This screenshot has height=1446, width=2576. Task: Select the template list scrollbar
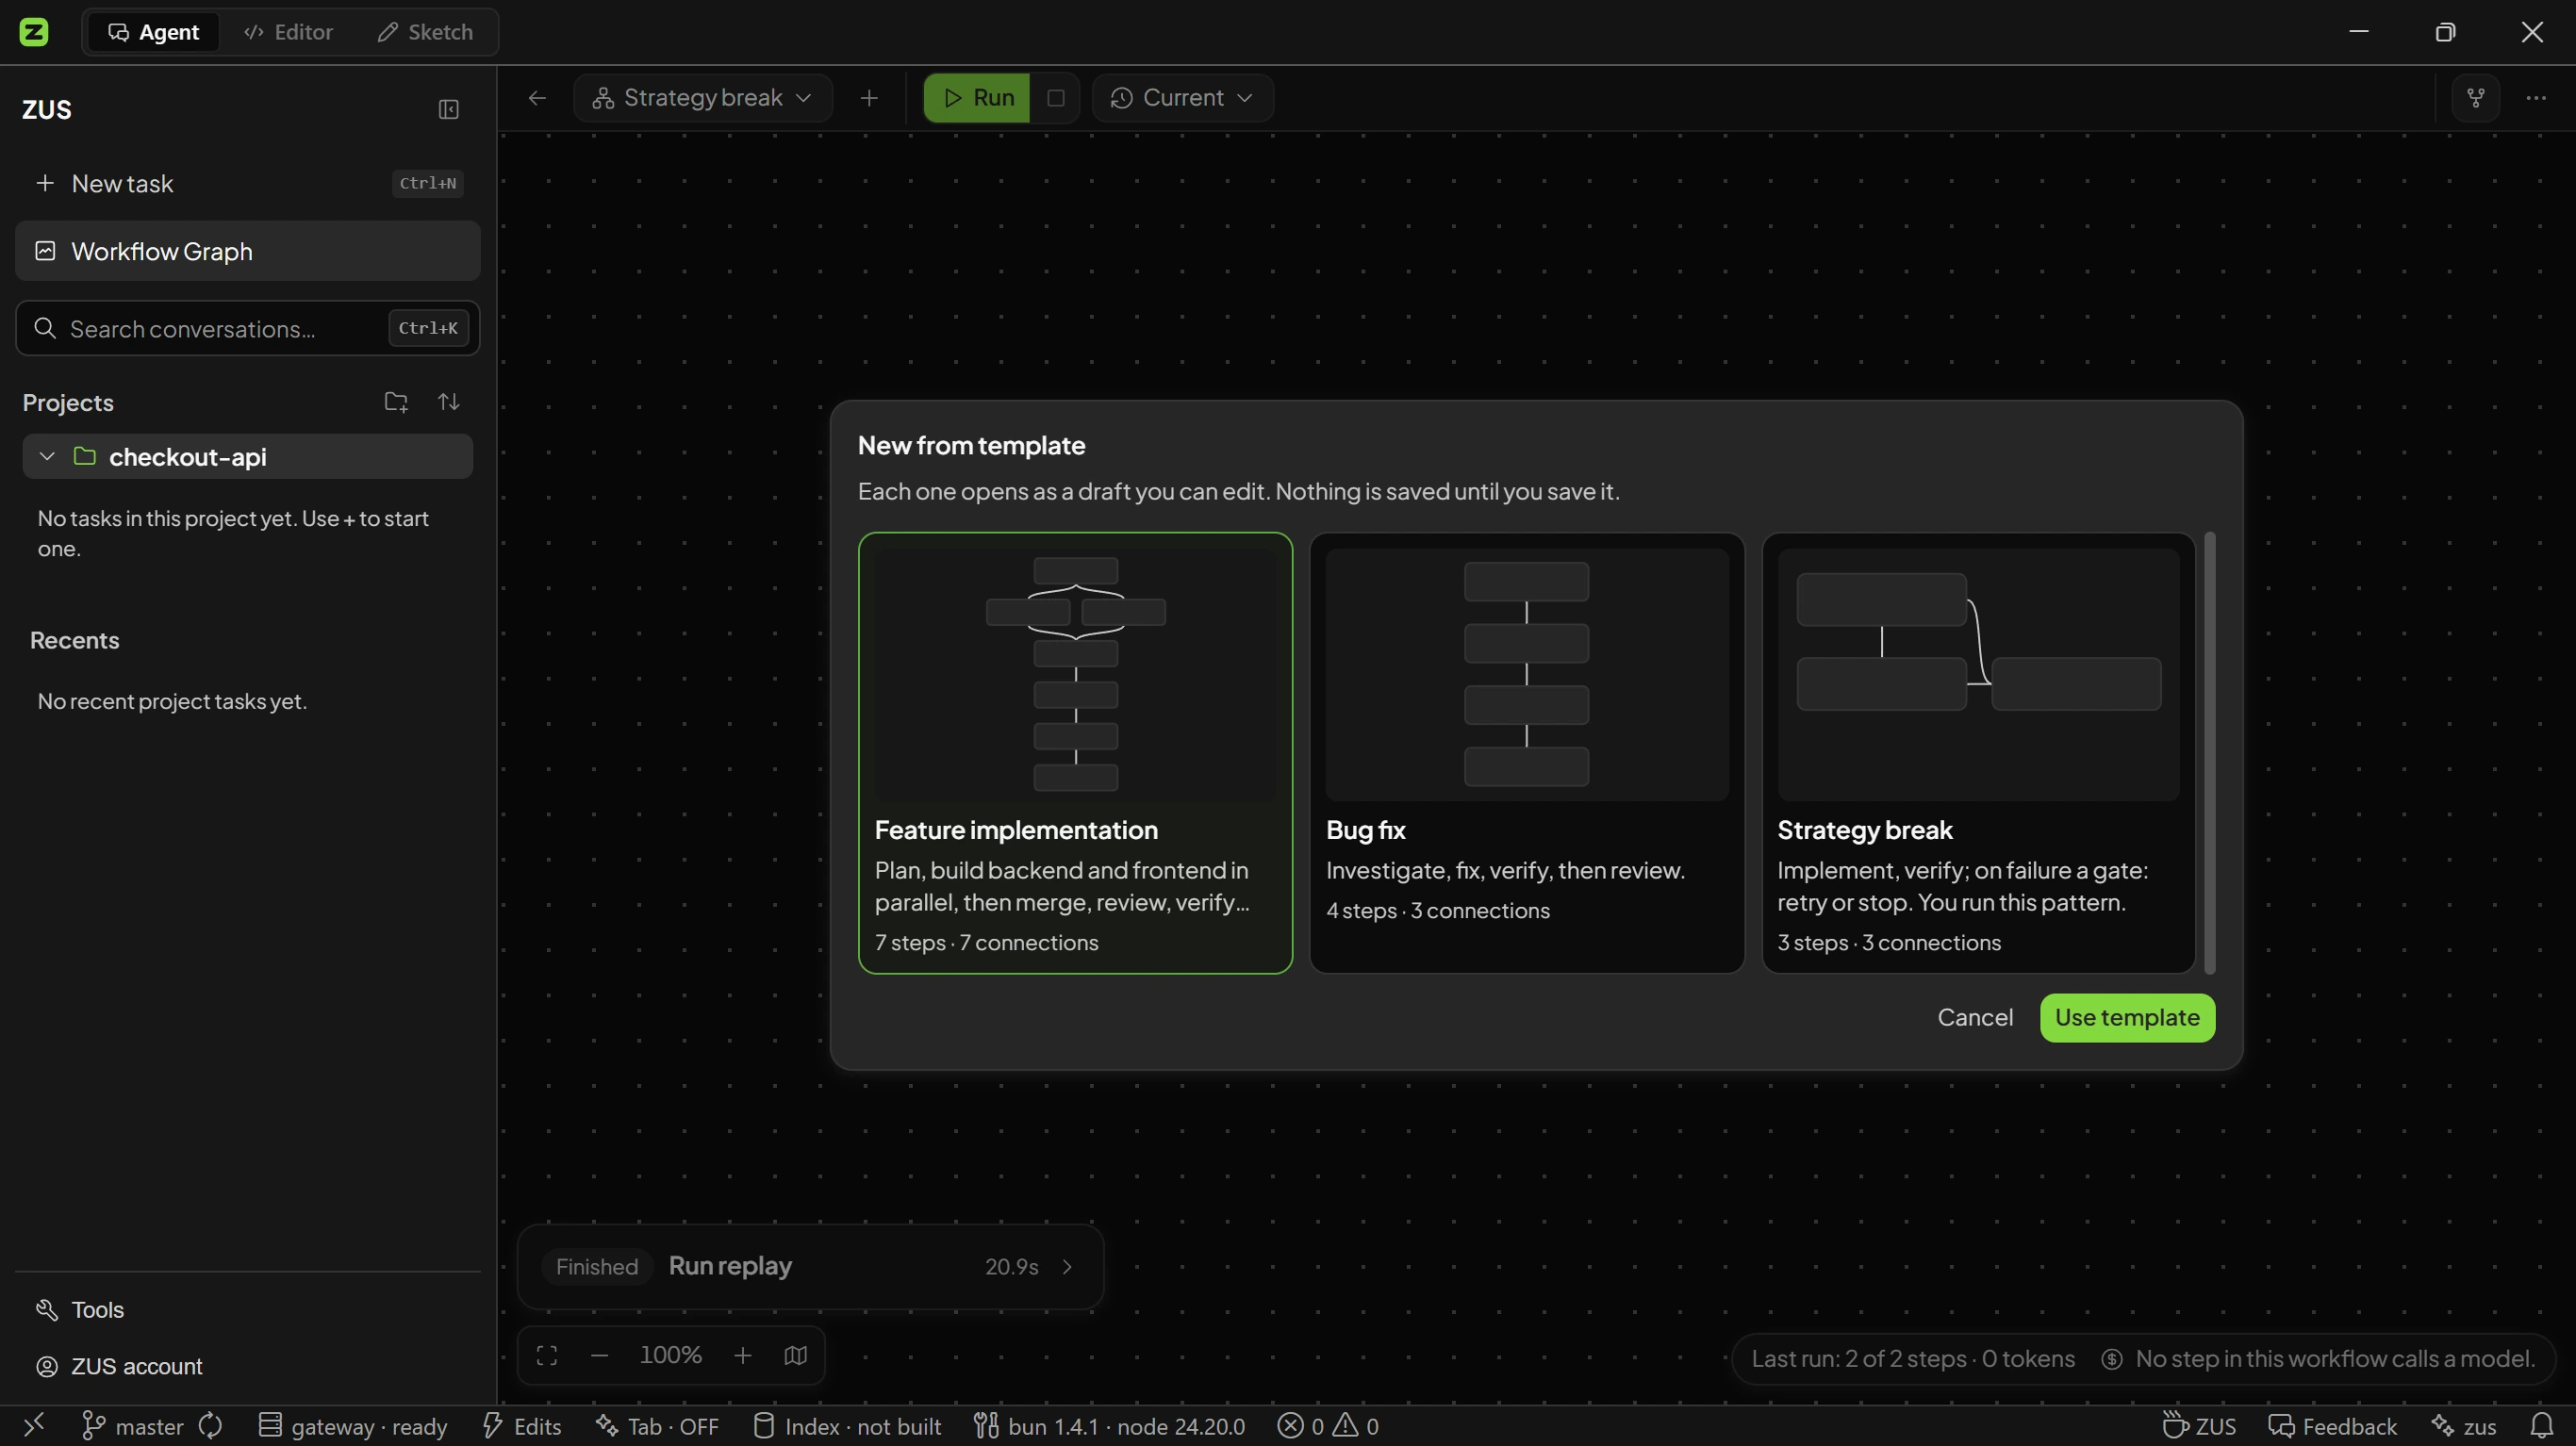(x=2209, y=753)
